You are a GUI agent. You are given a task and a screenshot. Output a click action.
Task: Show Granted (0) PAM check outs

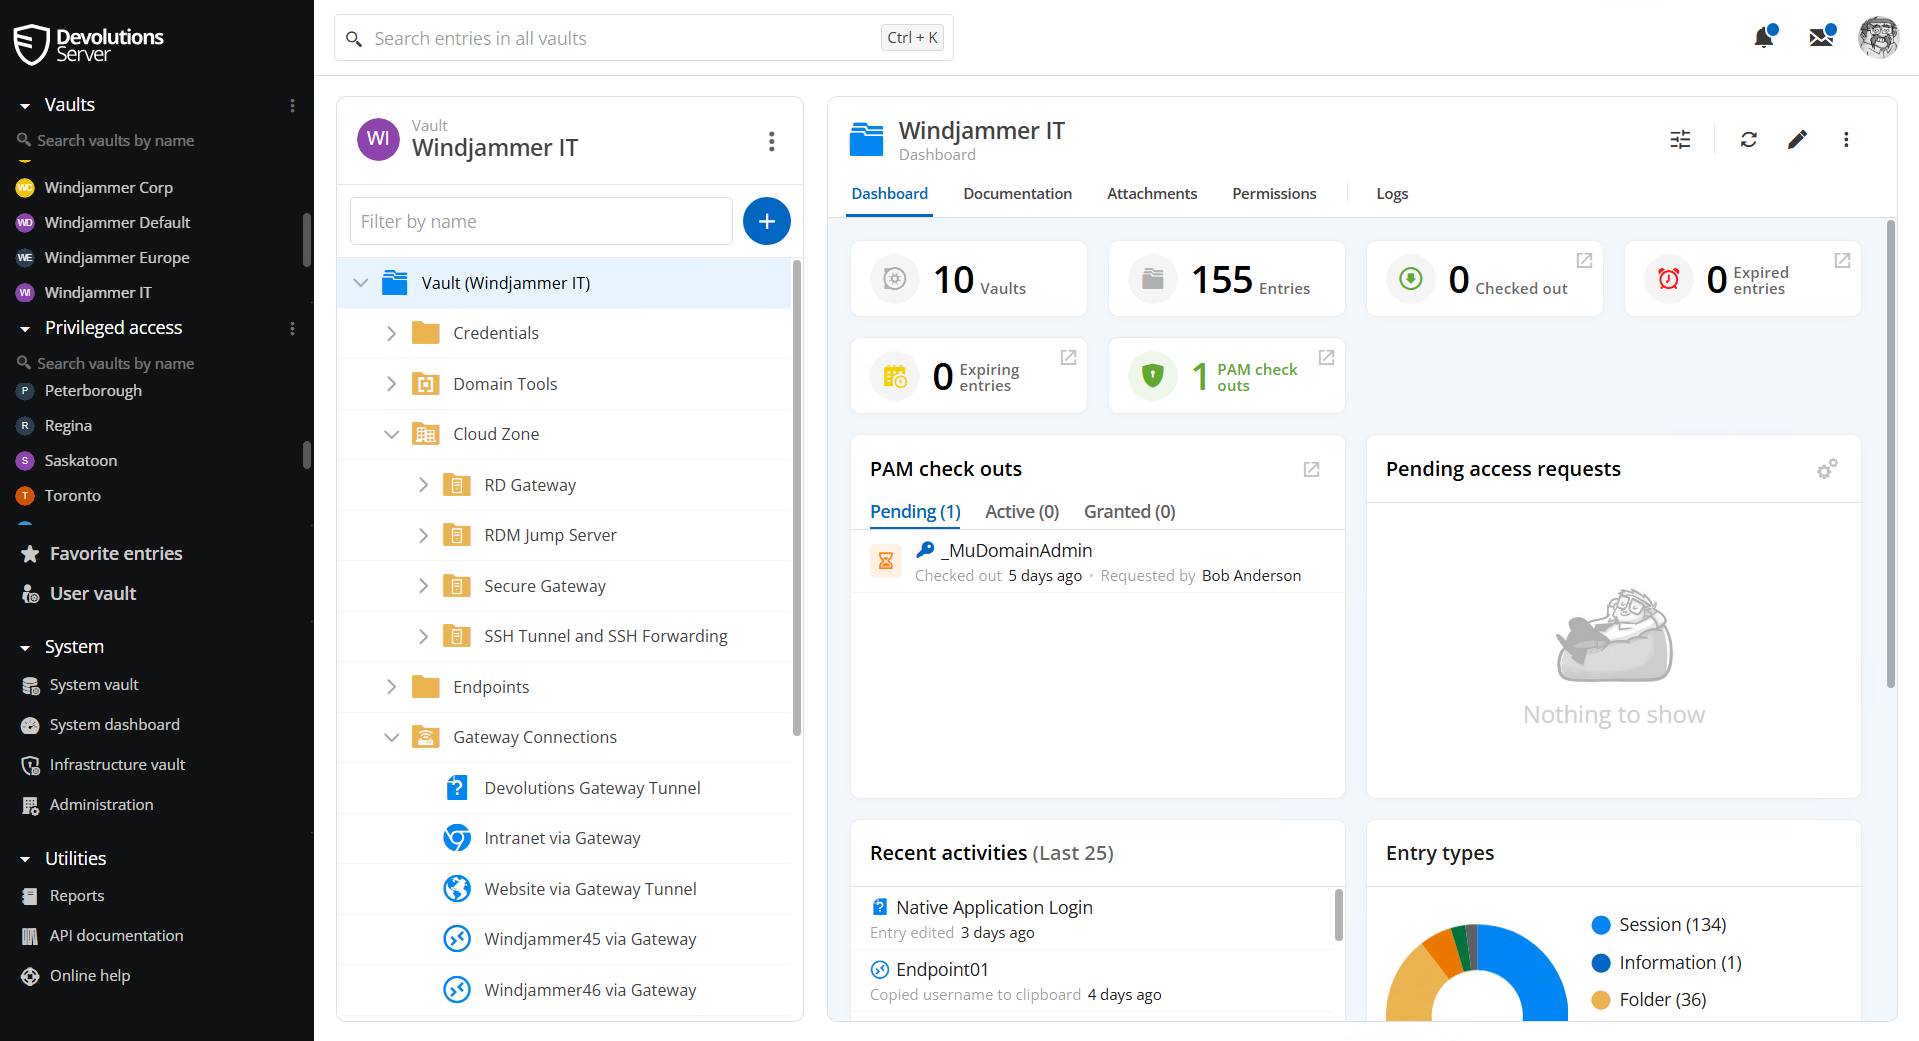coord(1129,512)
